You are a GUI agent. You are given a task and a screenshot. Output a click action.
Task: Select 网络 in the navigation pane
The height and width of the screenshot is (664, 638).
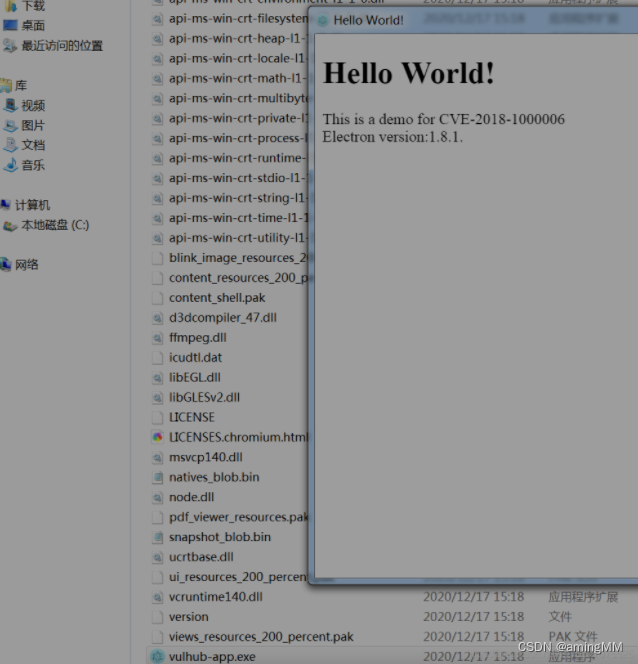27,265
